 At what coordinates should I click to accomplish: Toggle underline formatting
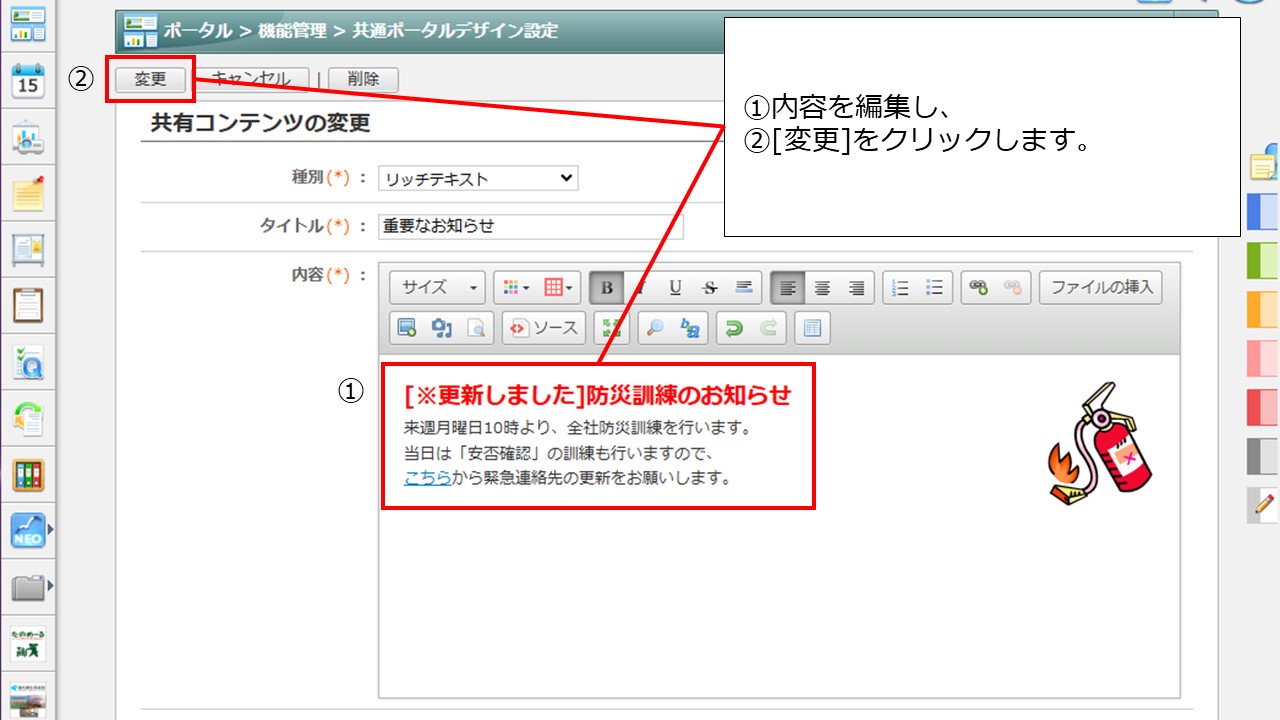[x=675, y=288]
